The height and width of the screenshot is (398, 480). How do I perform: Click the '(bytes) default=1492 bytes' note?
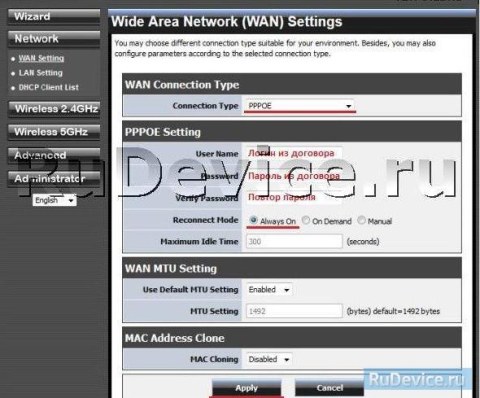(x=393, y=311)
